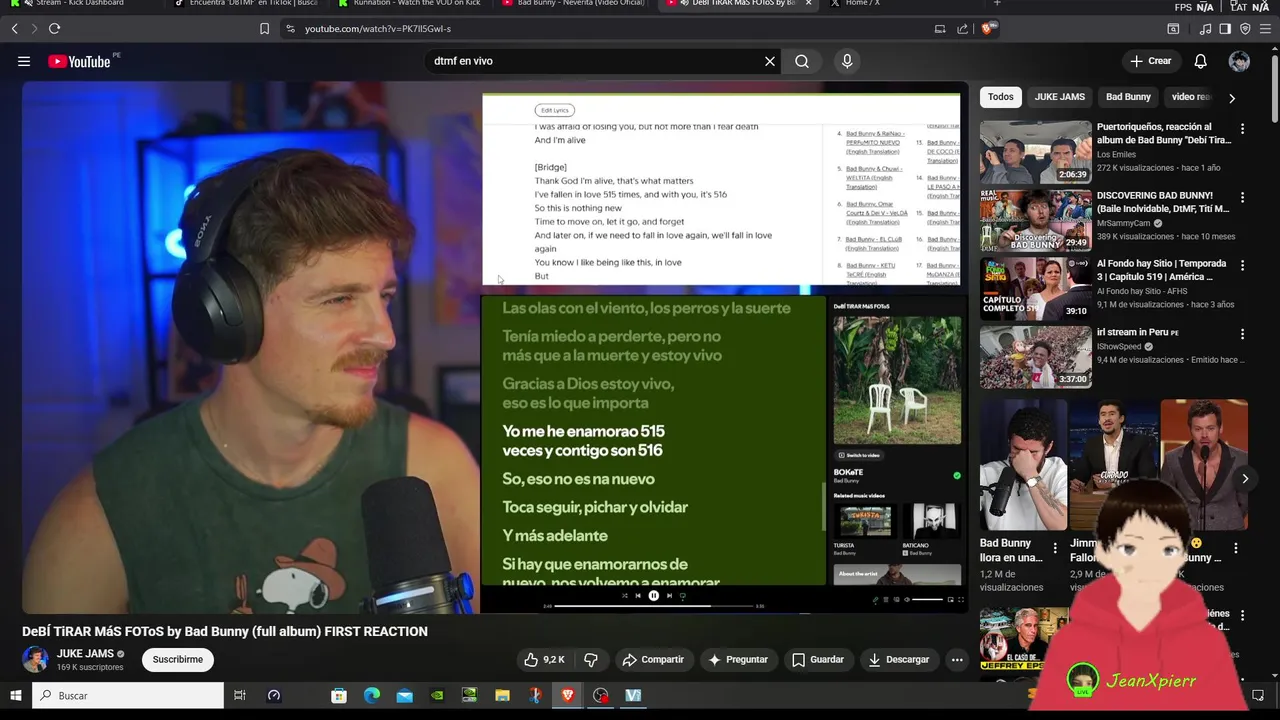The width and height of the screenshot is (1280, 720).
Task: Click the Windows taskbar Buscar search box
Action: 128,695
